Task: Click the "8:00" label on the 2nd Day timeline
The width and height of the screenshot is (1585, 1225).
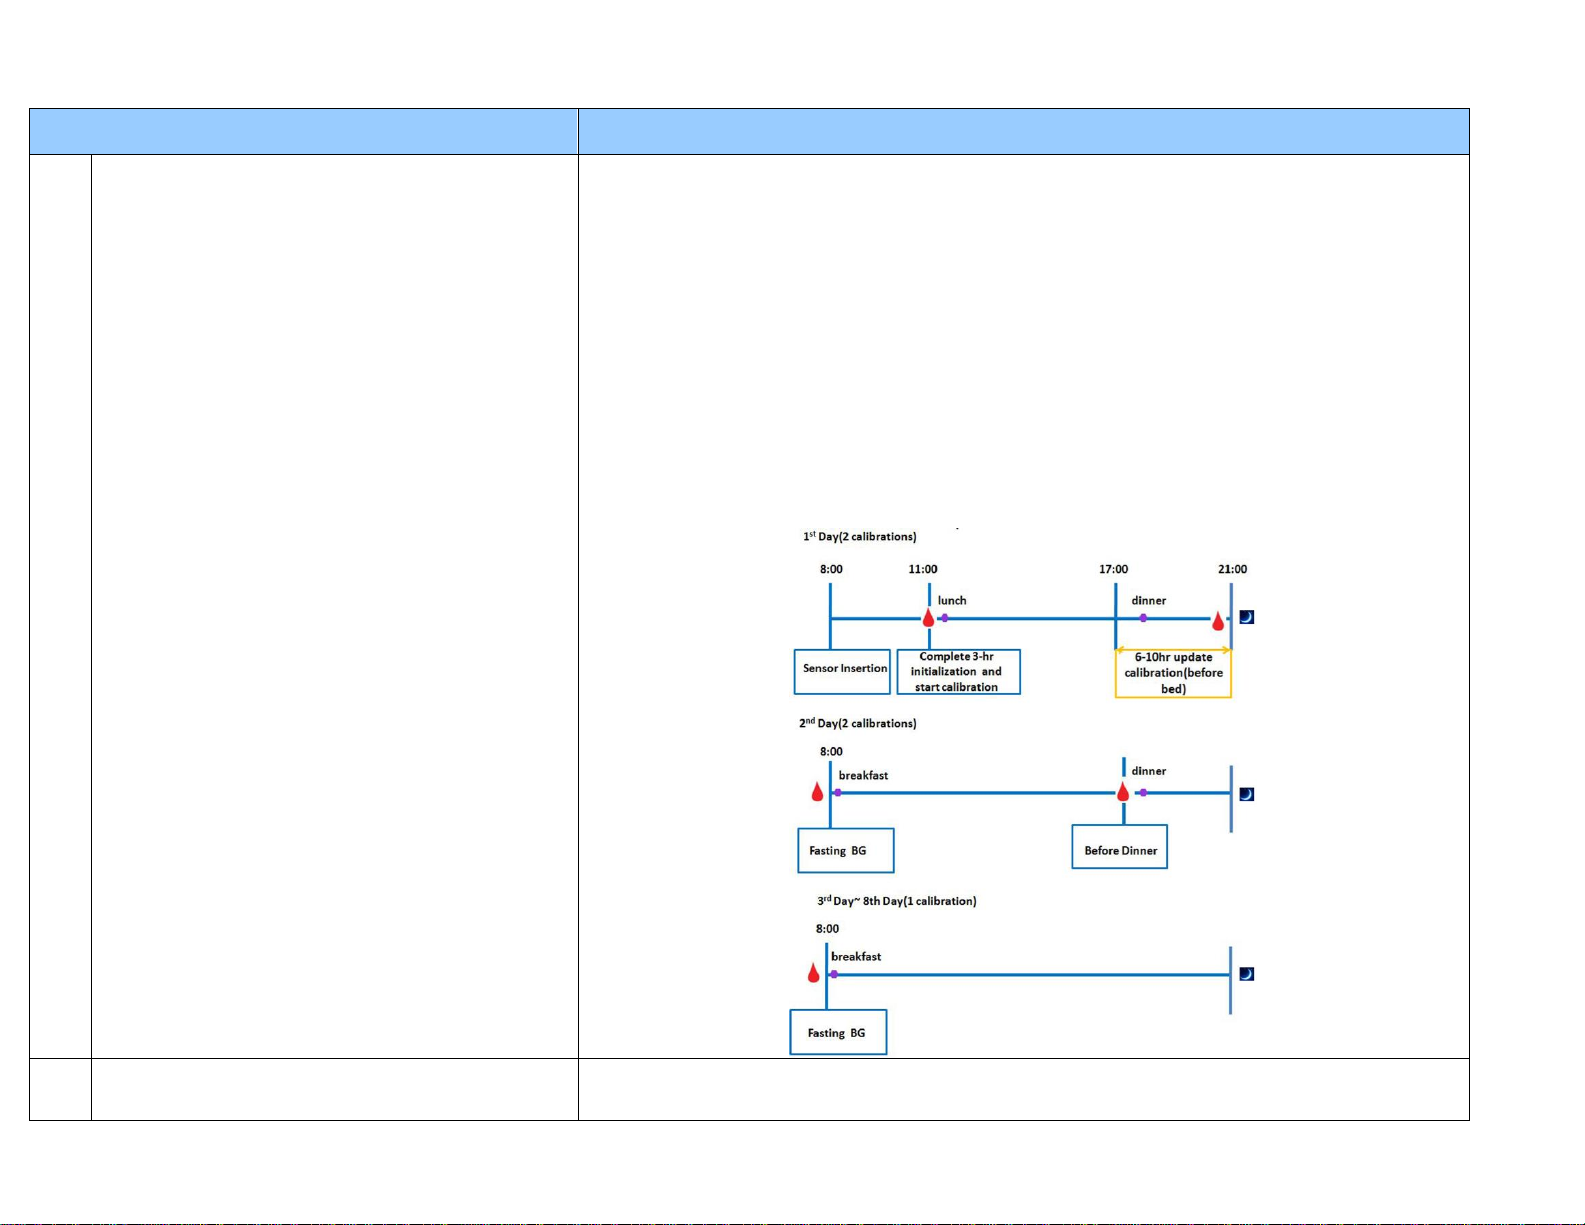Action: click(x=831, y=752)
